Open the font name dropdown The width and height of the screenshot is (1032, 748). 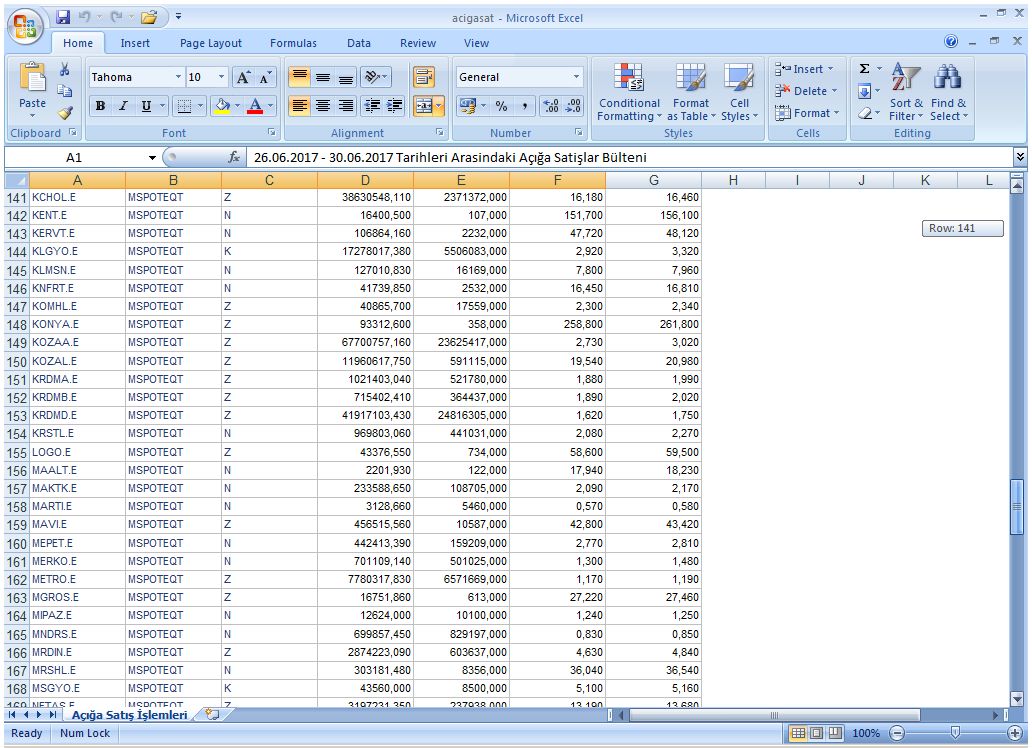(x=178, y=77)
